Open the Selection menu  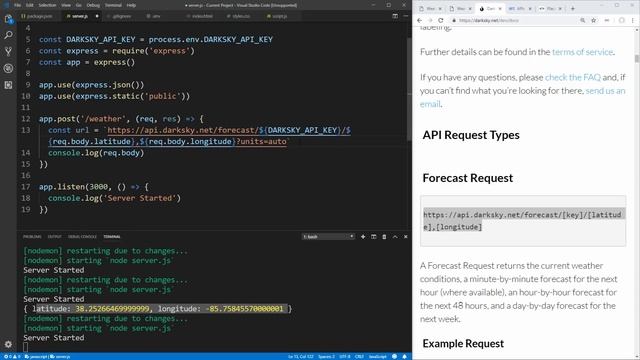click(x=47, y=5)
